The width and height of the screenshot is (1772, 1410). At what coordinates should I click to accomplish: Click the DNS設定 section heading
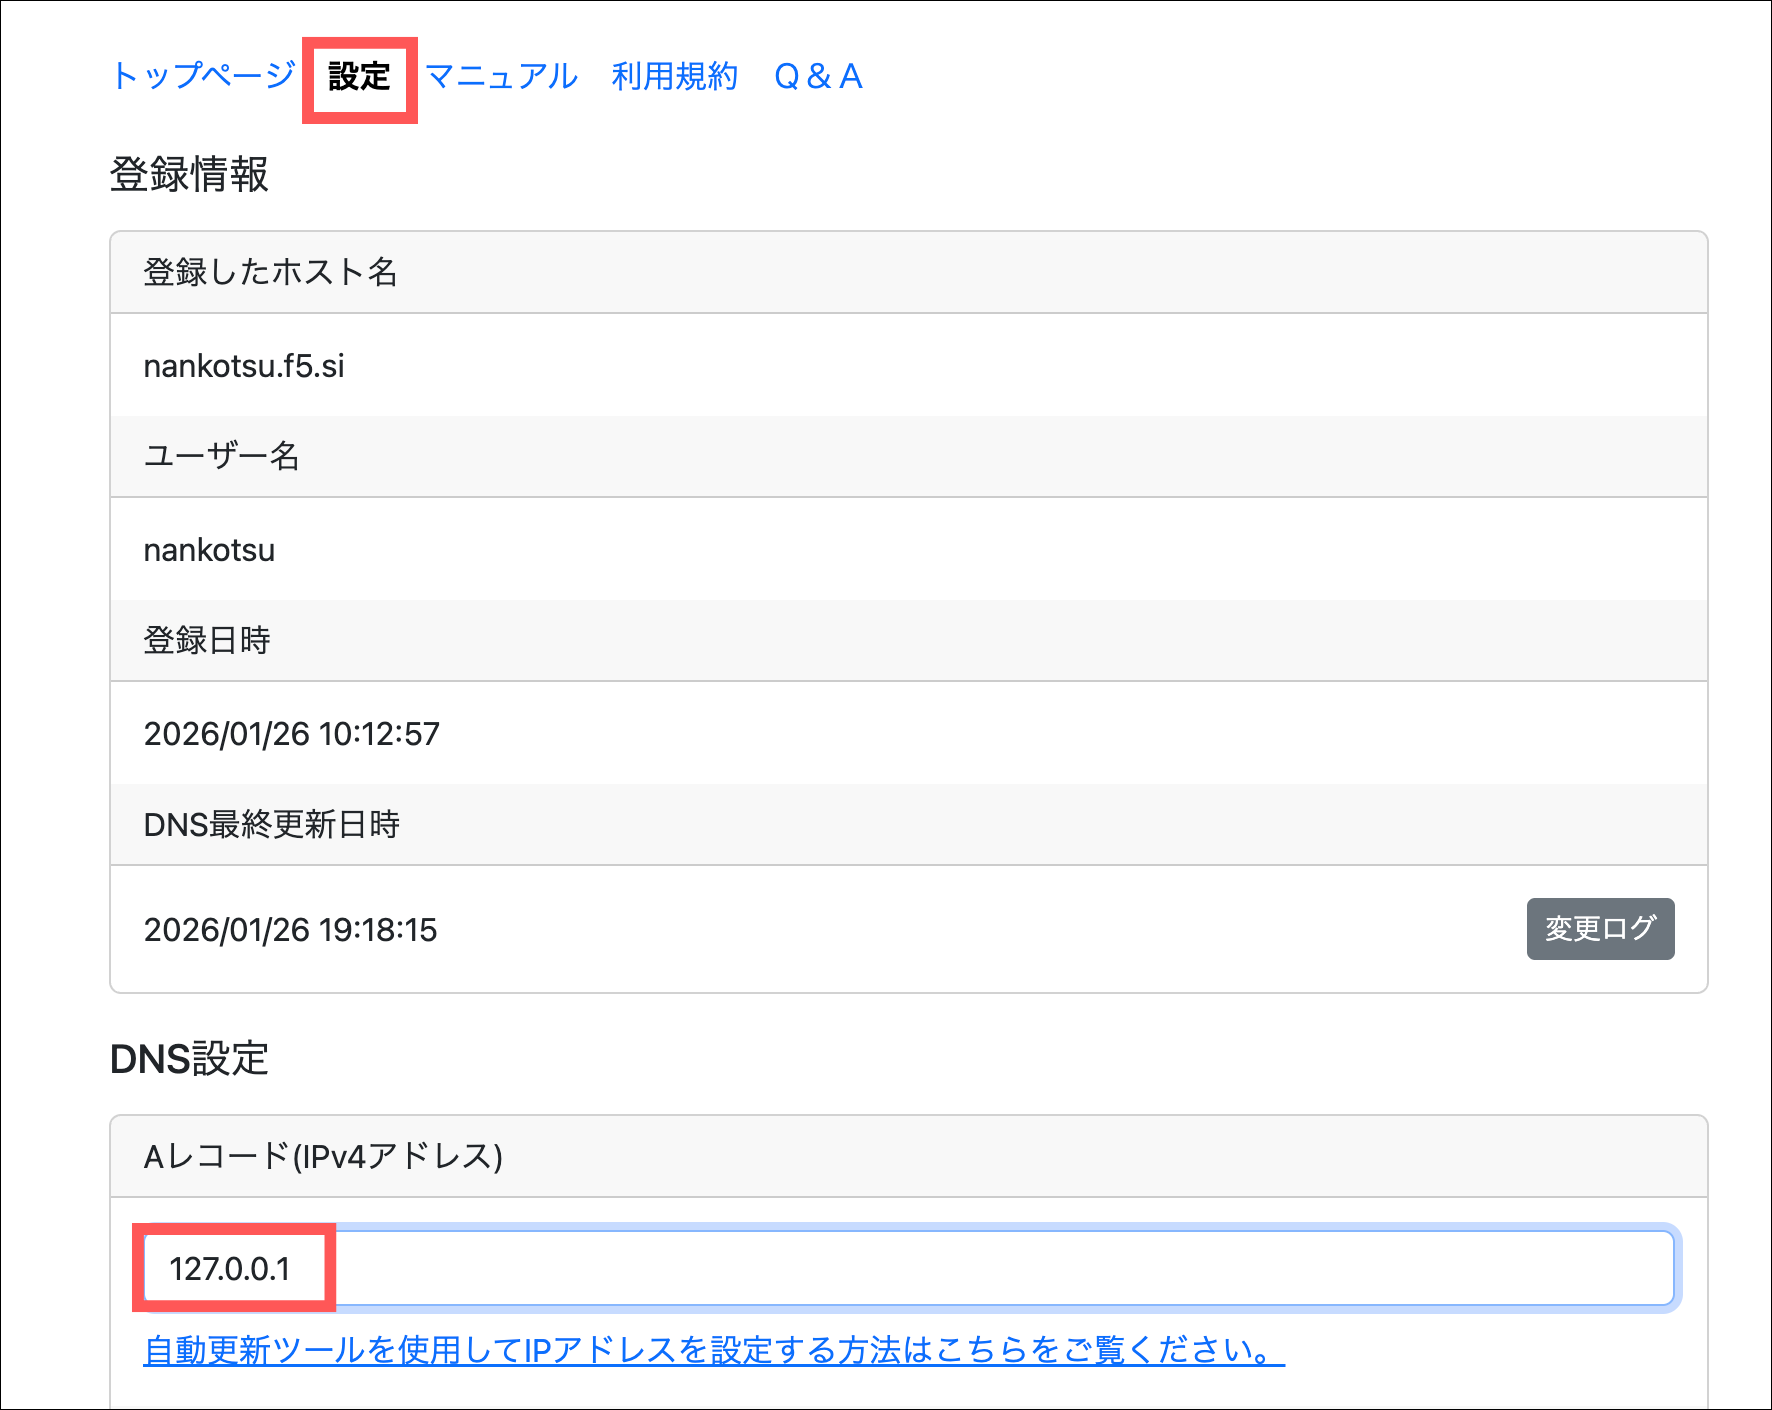[189, 1059]
